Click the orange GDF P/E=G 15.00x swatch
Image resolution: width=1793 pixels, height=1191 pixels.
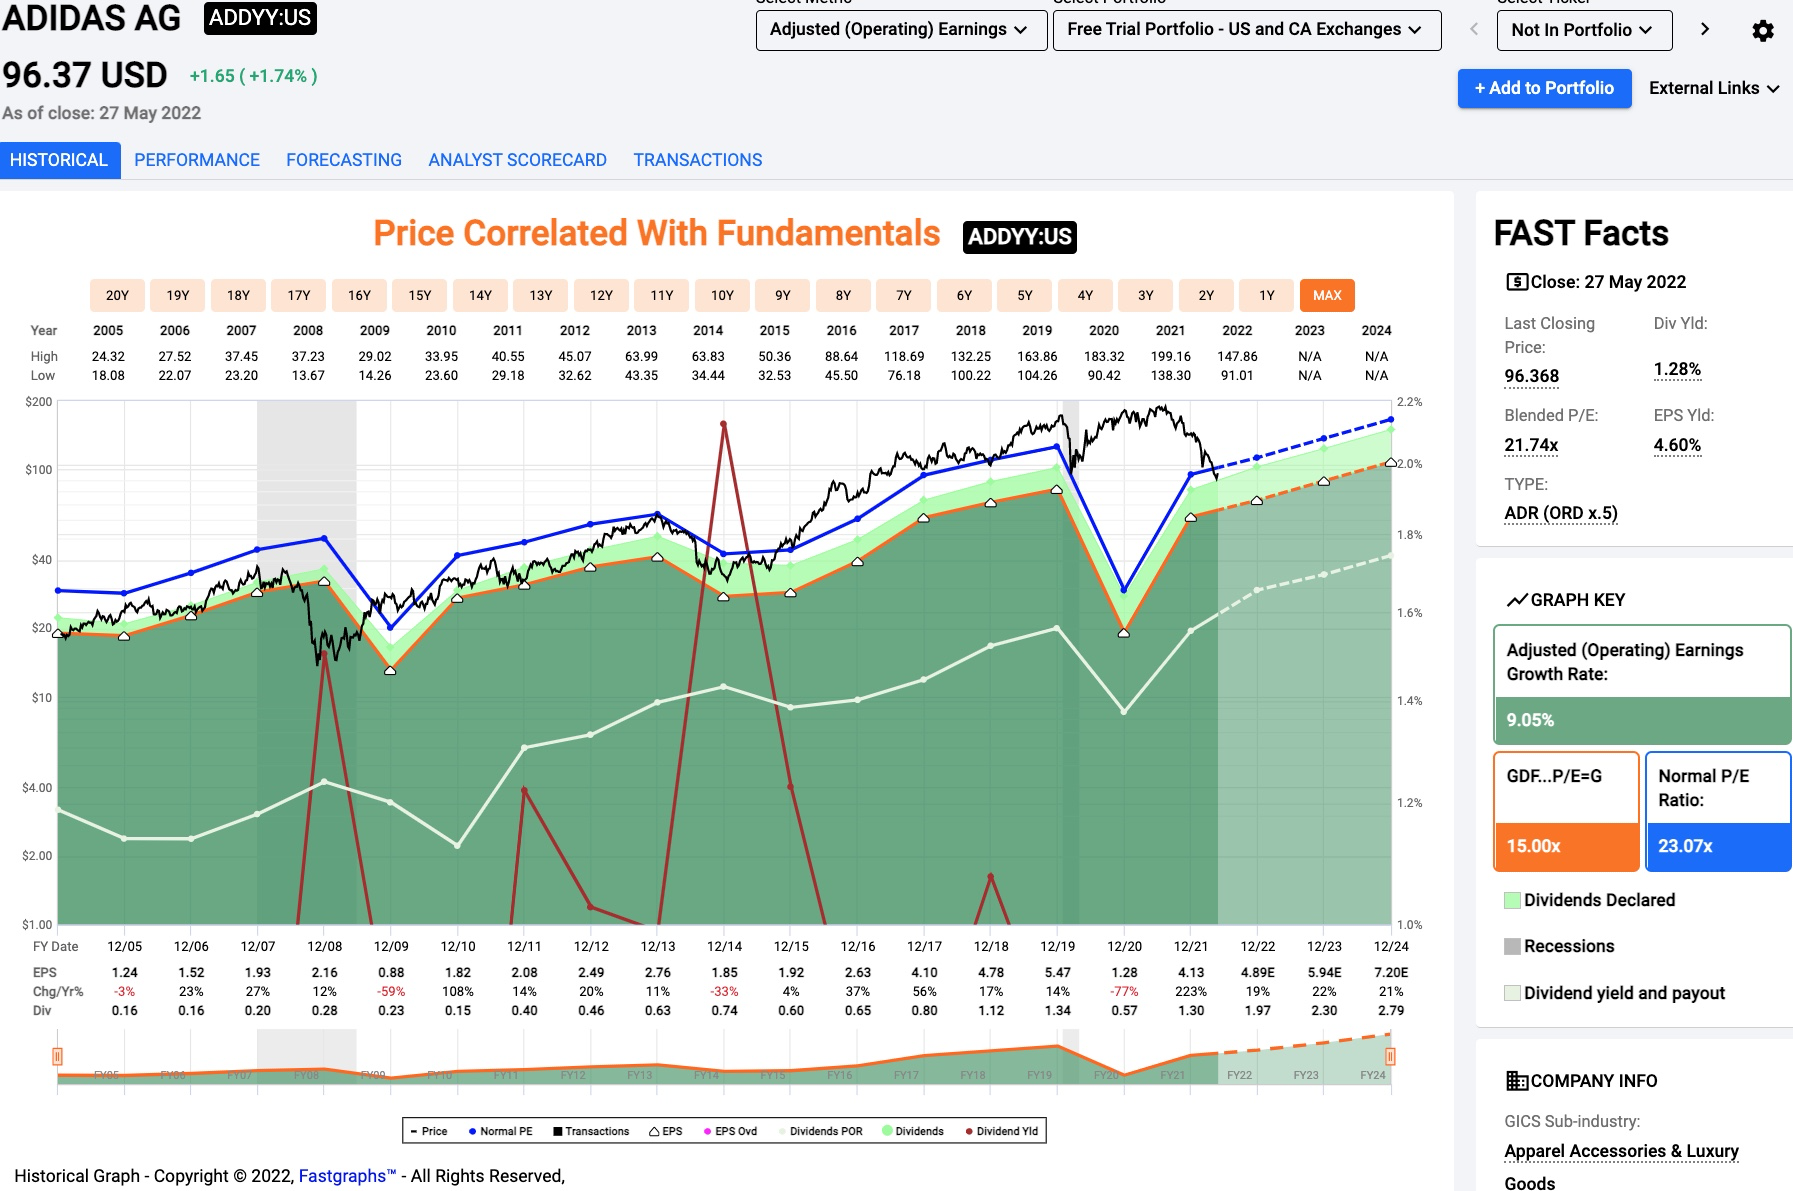click(x=1566, y=846)
